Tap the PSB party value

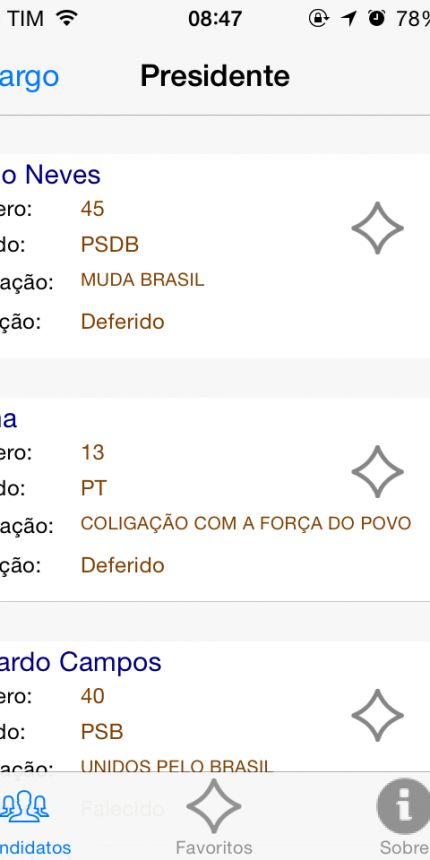pos(102,732)
